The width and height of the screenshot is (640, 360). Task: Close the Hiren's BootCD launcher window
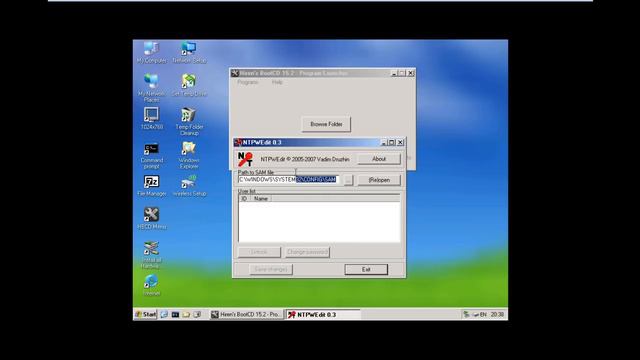(411, 73)
